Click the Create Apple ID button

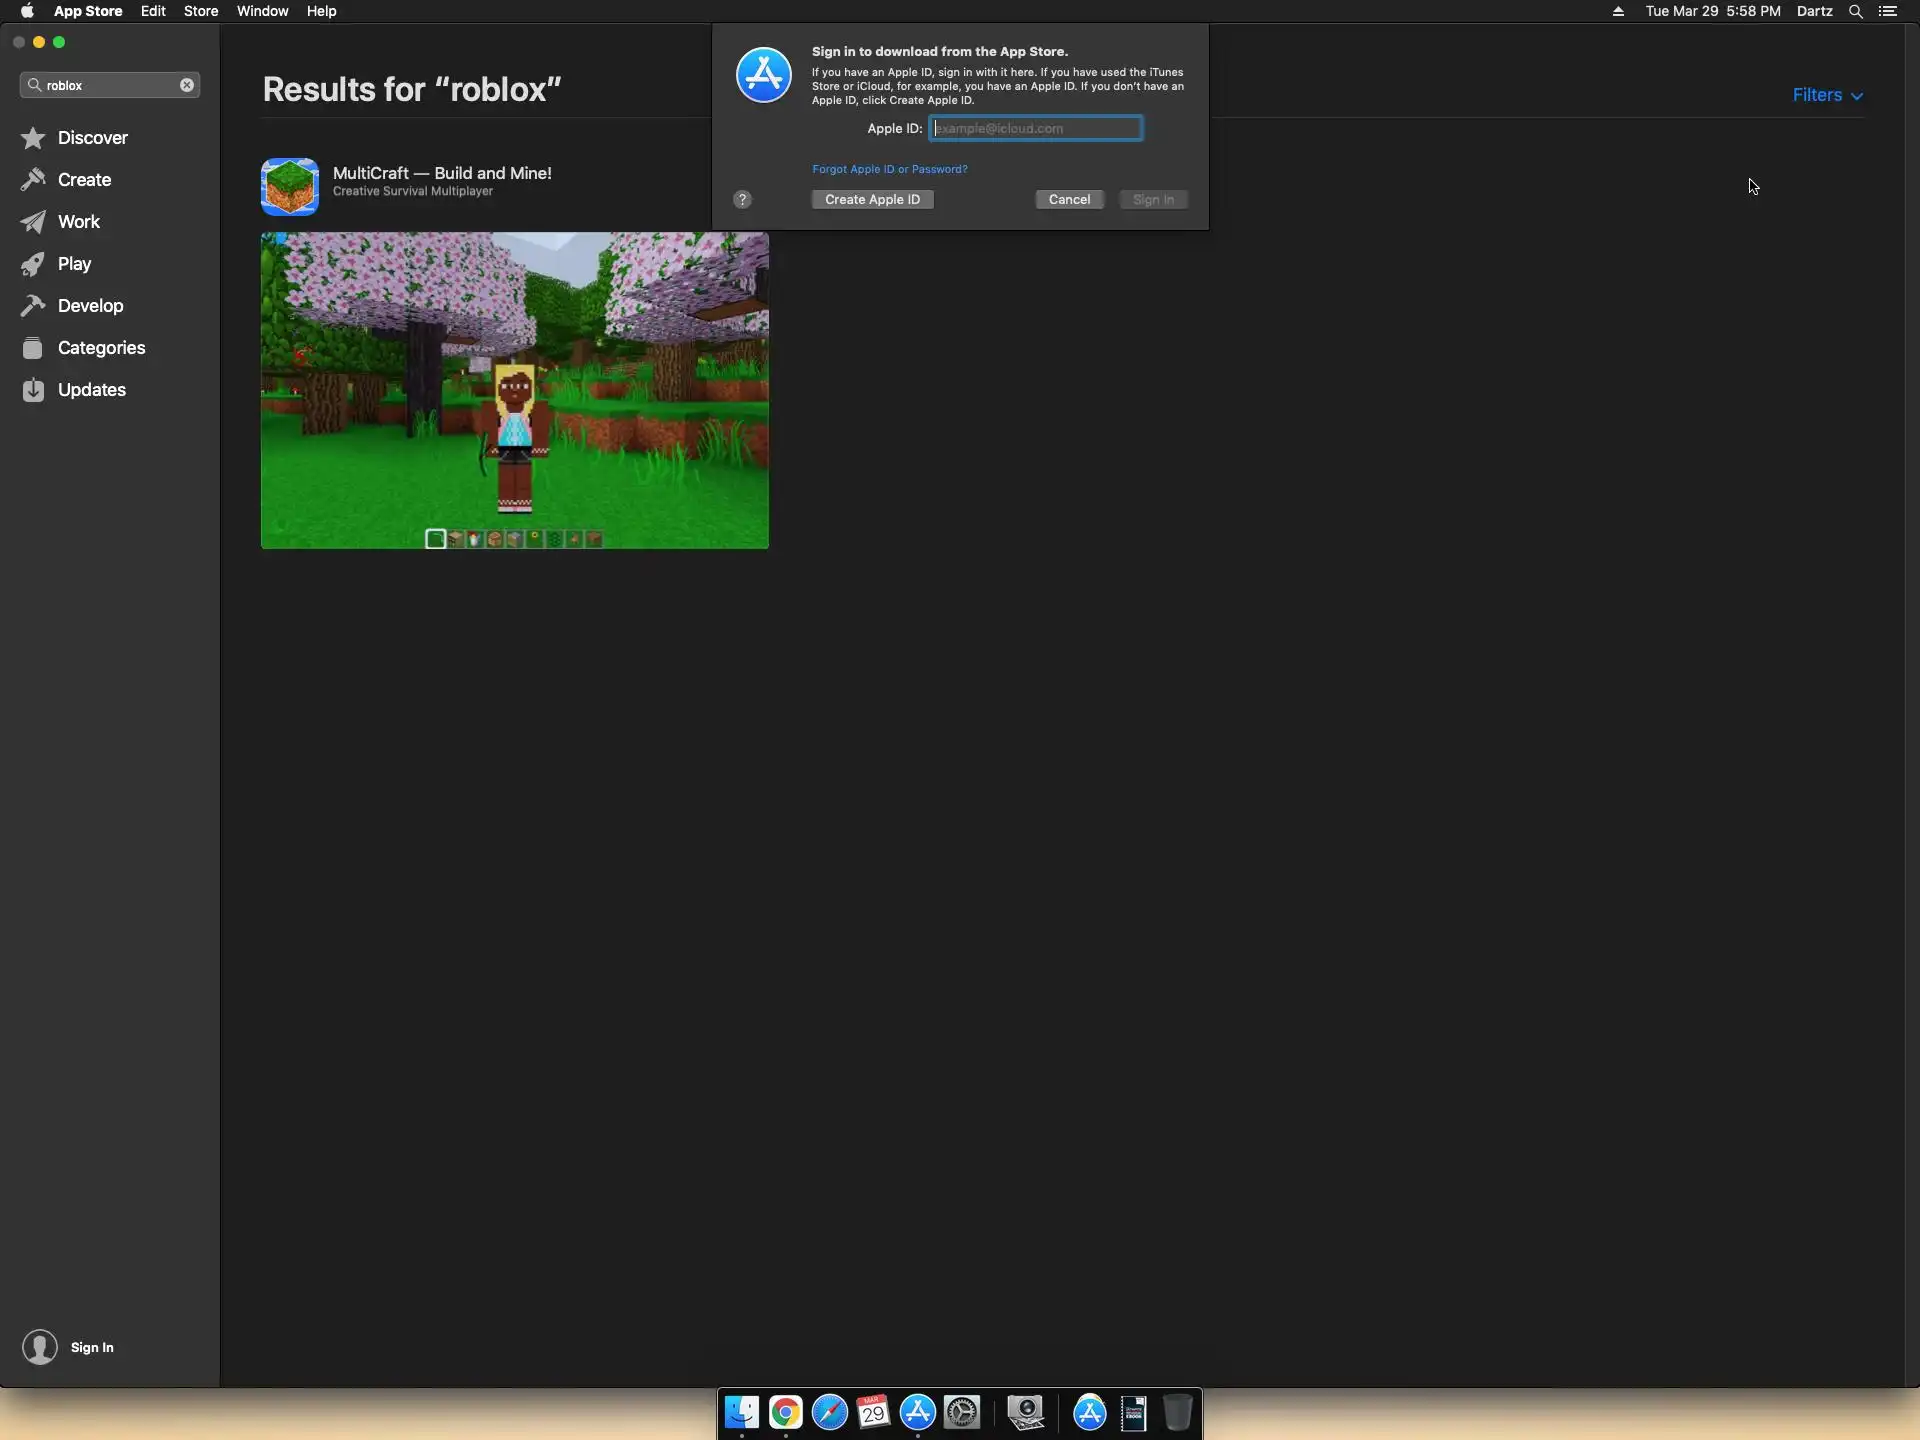click(x=872, y=200)
